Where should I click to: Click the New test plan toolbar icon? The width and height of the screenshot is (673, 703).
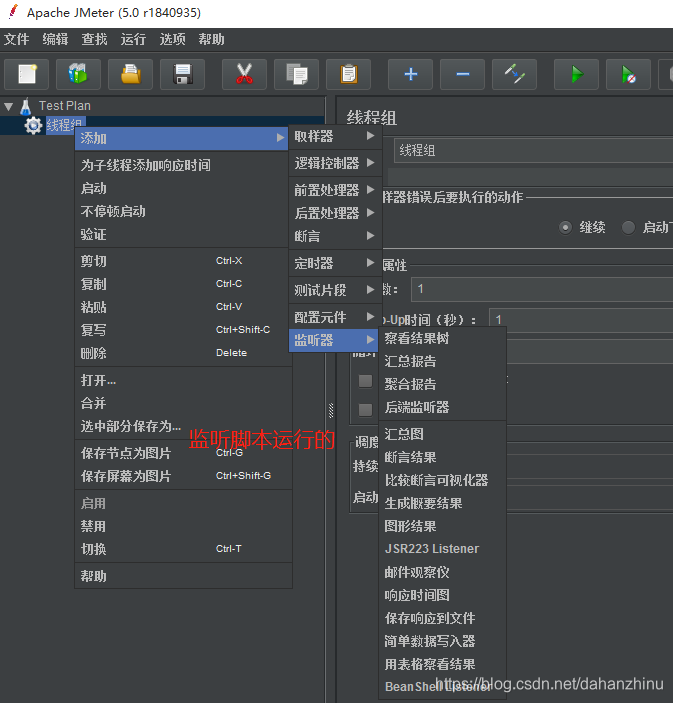[x=26, y=74]
